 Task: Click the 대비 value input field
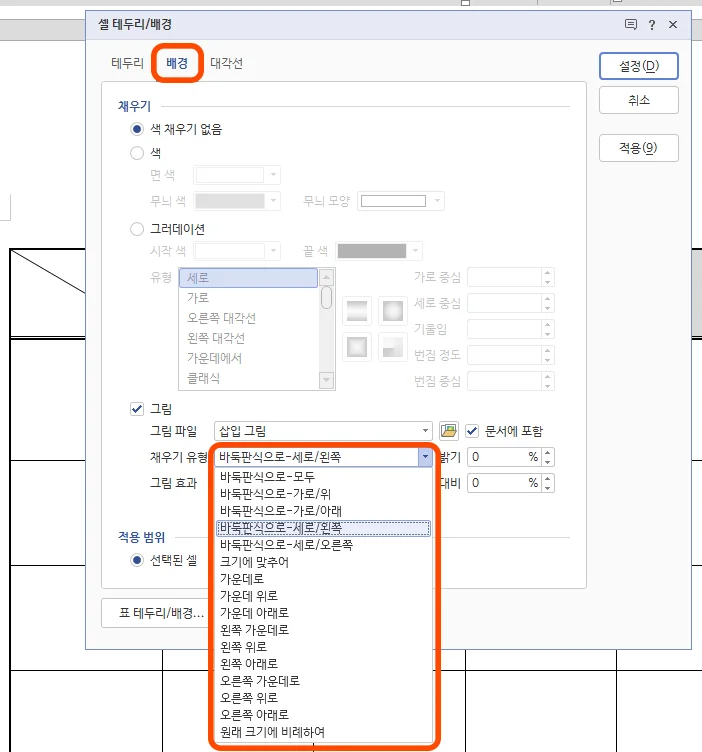click(x=504, y=482)
